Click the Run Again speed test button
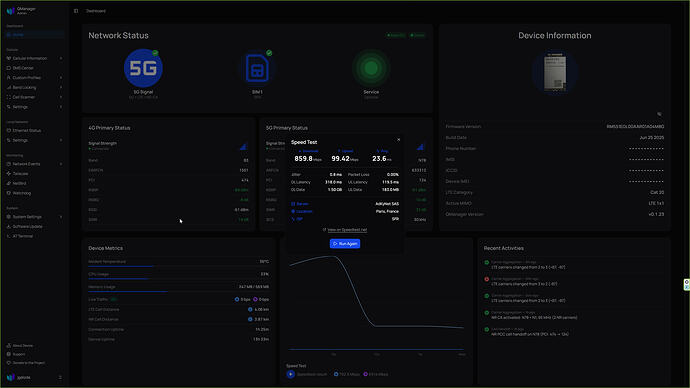 (345, 243)
